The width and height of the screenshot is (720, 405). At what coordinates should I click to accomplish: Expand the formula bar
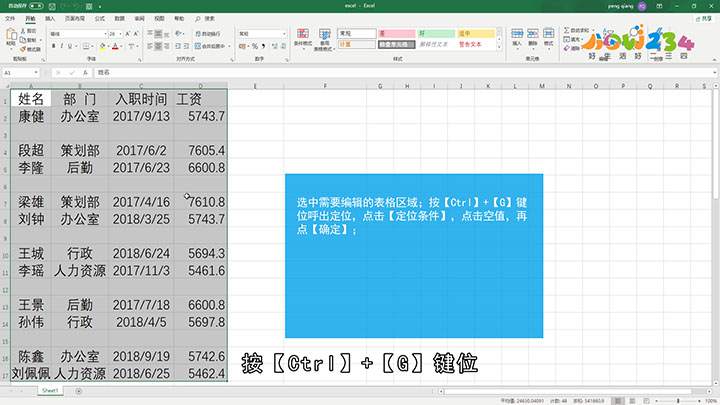[x=715, y=73]
